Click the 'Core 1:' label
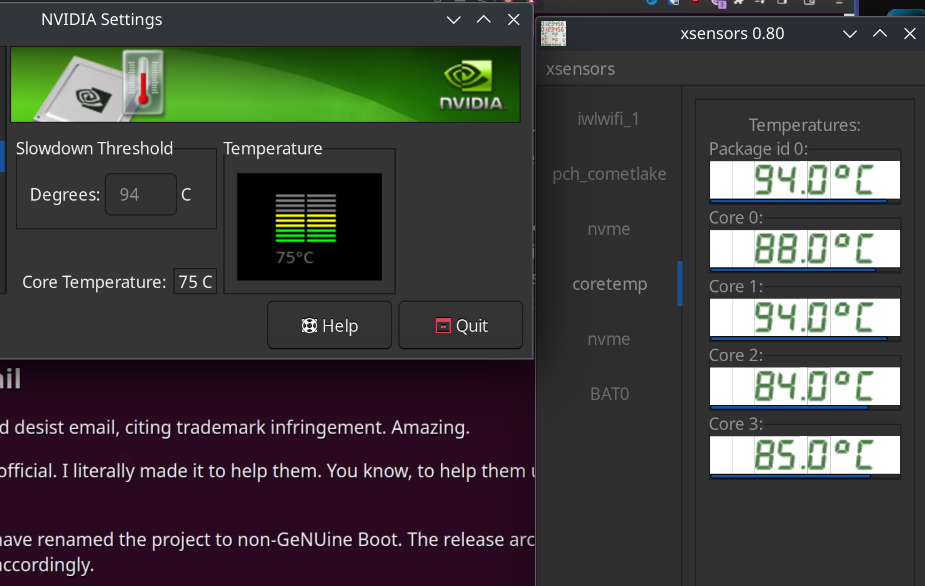925x586 pixels. (736, 287)
